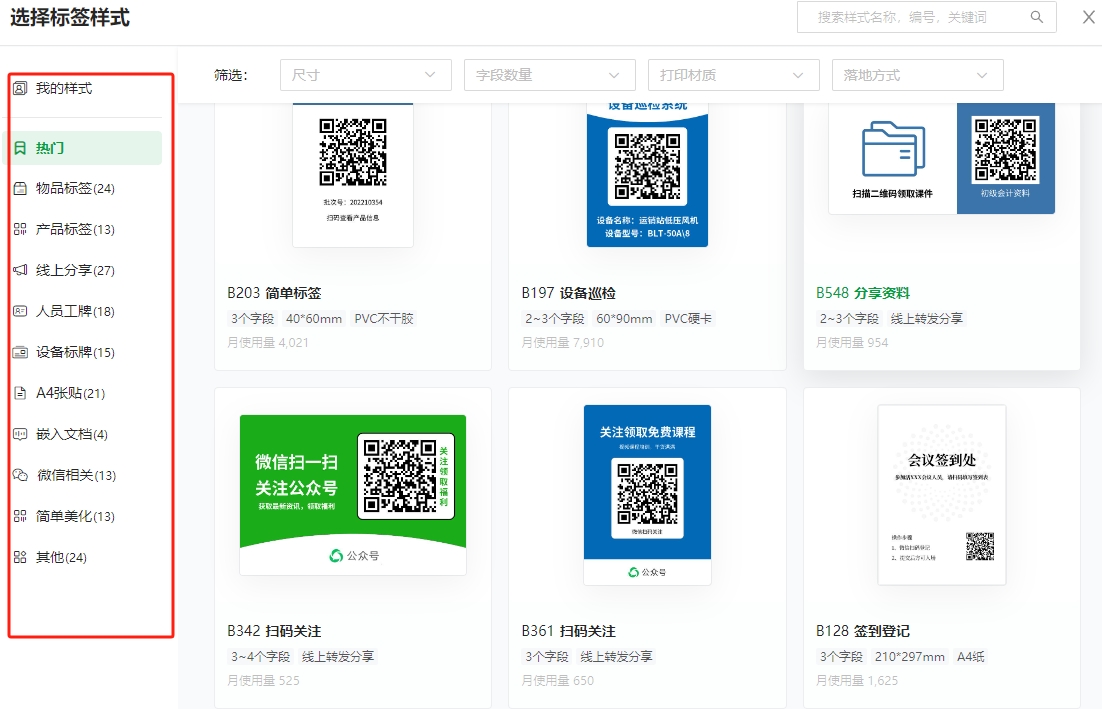Open 物品标签(24) category
The width and height of the screenshot is (1102, 709).
click(75, 188)
